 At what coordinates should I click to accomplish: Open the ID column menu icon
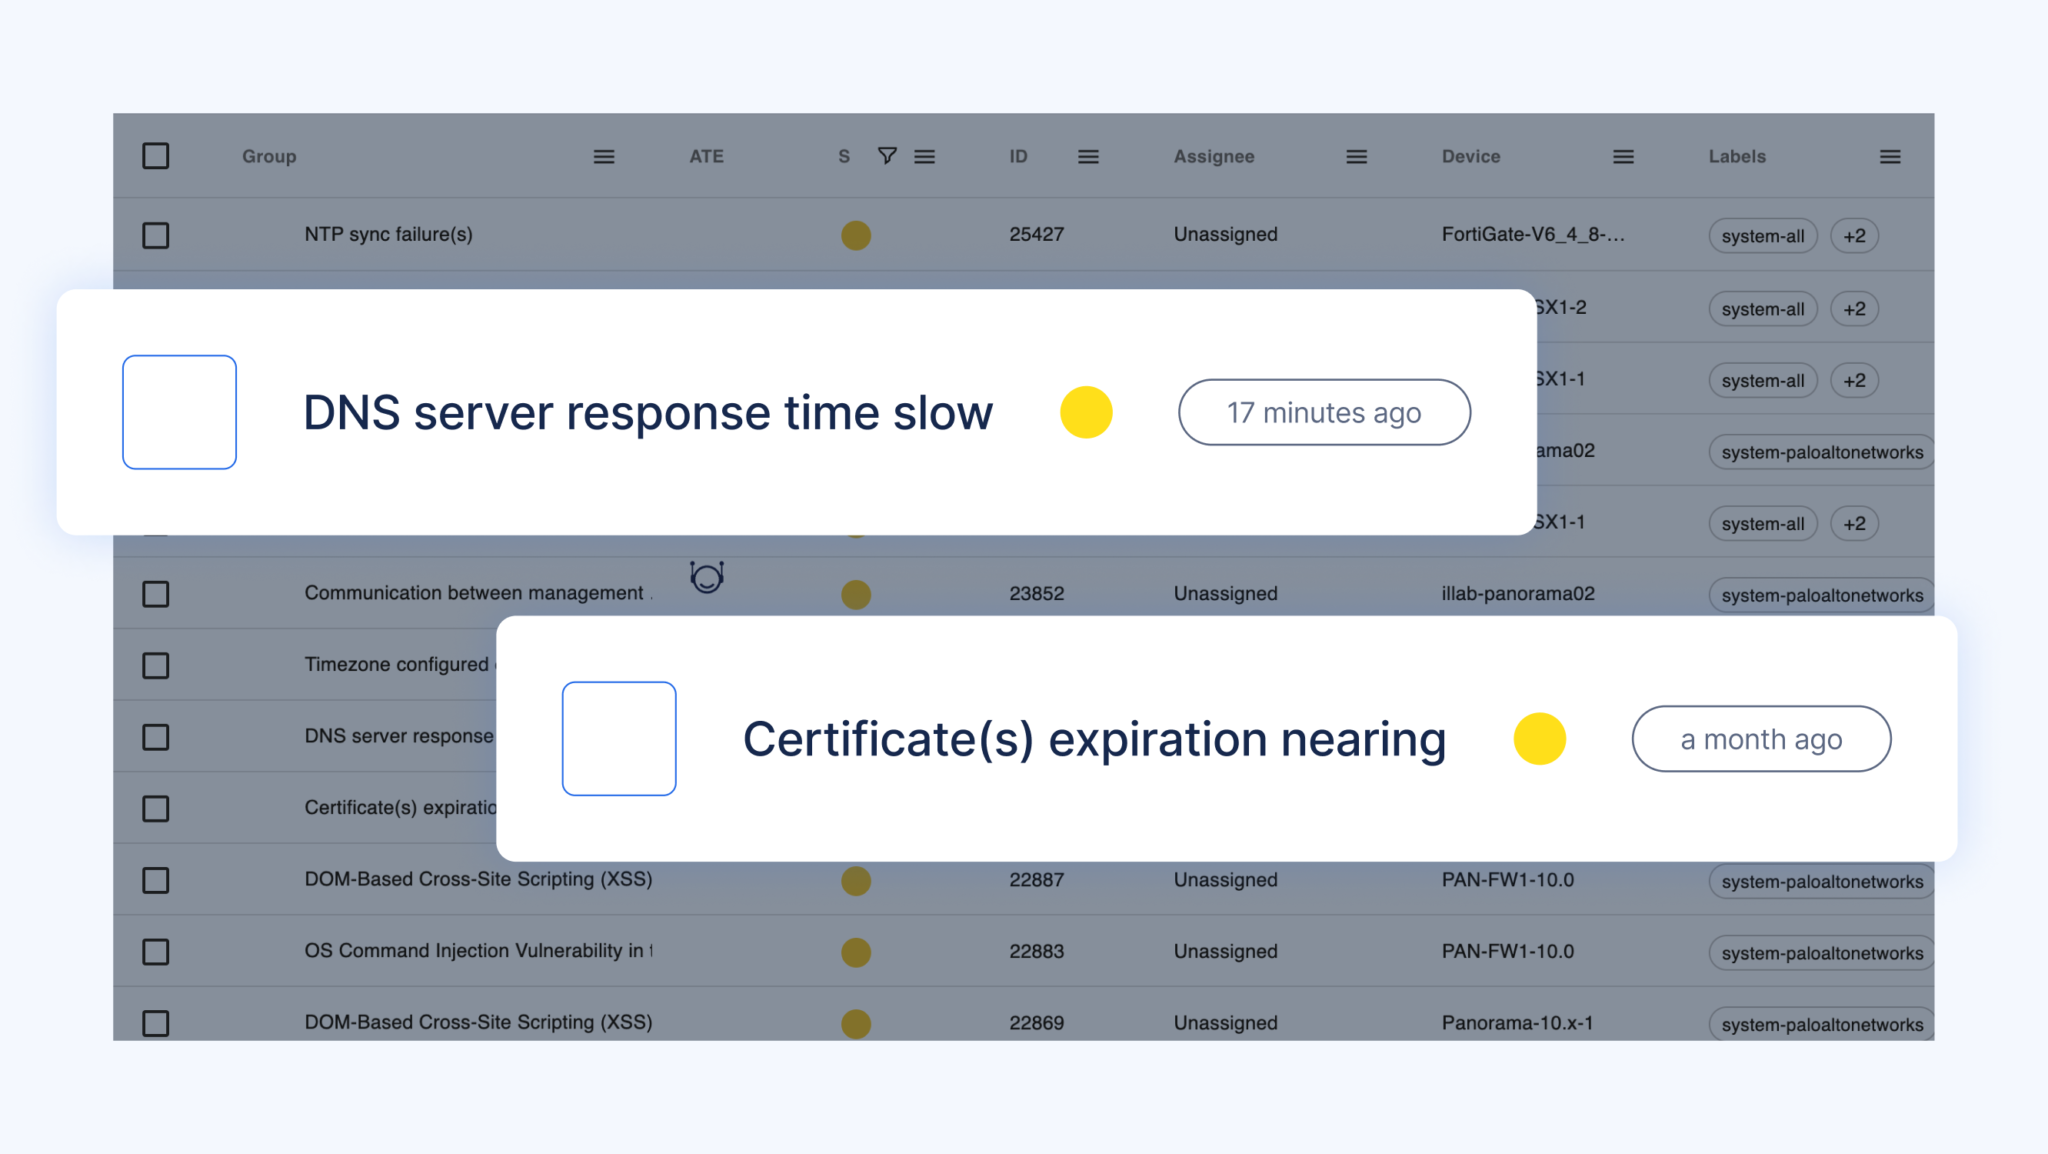[1089, 156]
